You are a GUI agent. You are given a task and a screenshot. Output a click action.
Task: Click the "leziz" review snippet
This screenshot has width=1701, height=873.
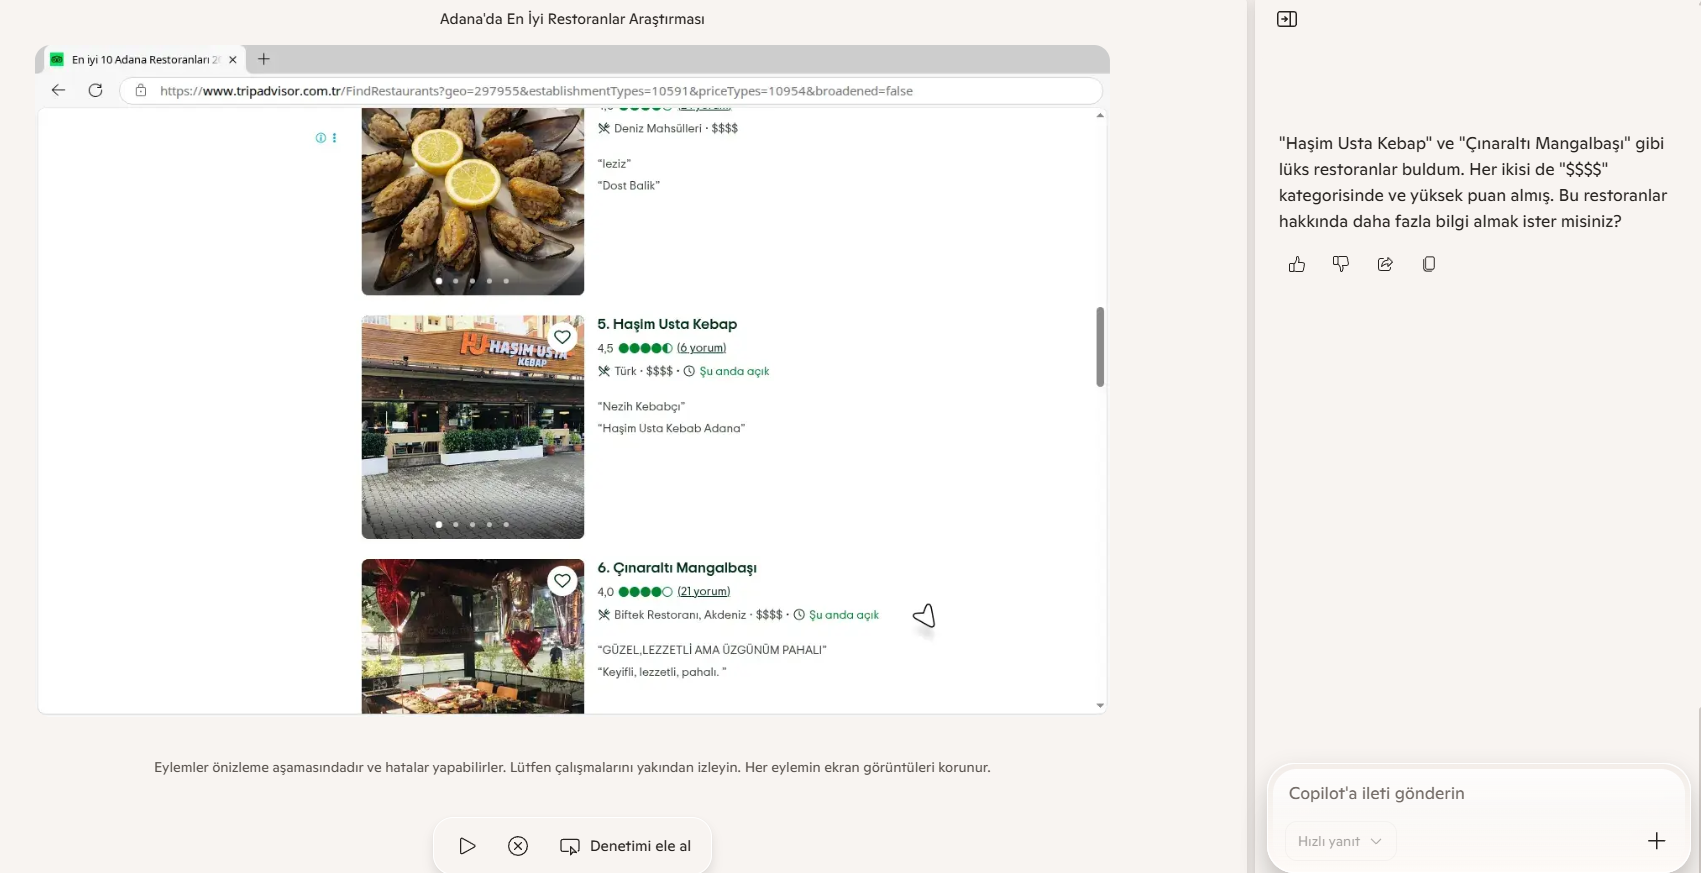point(614,163)
